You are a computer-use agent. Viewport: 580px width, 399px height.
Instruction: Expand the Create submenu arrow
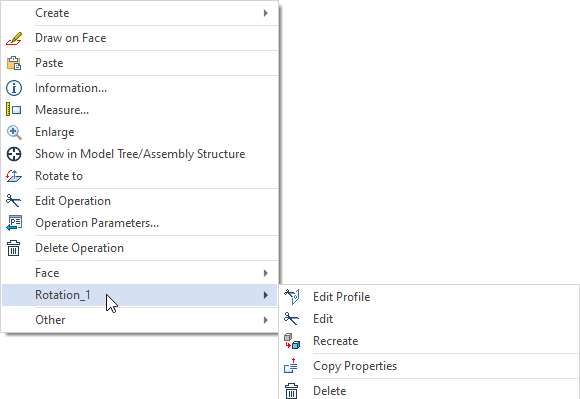coord(266,13)
